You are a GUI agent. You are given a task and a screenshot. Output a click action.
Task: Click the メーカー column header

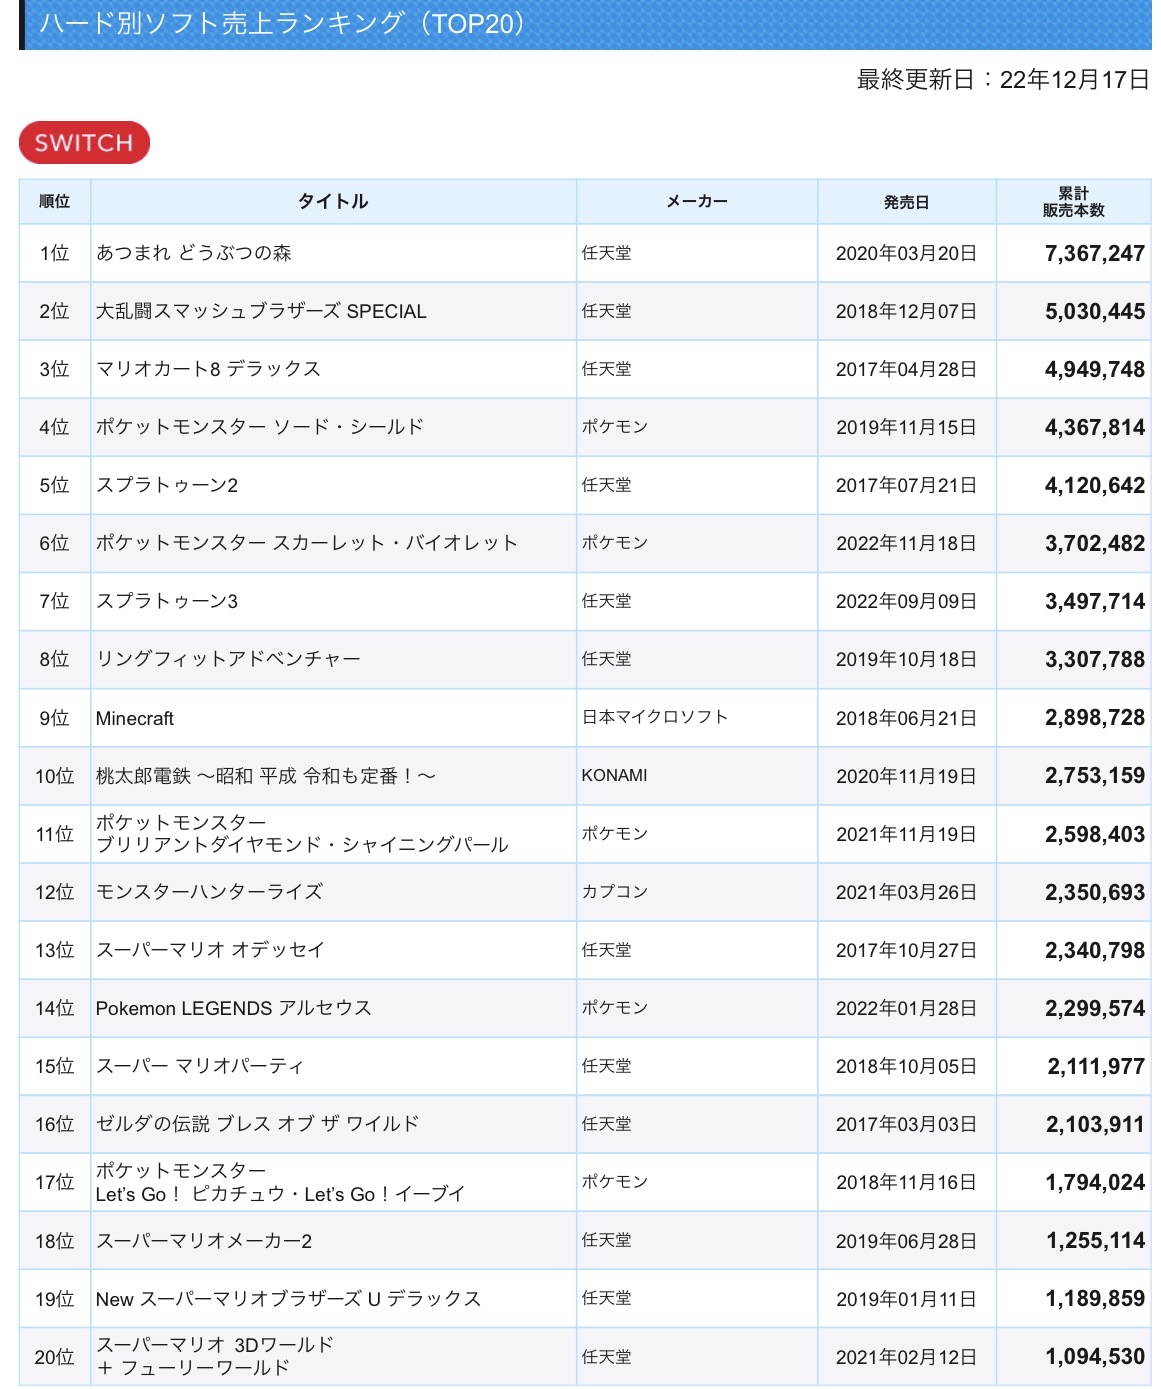click(x=697, y=201)
